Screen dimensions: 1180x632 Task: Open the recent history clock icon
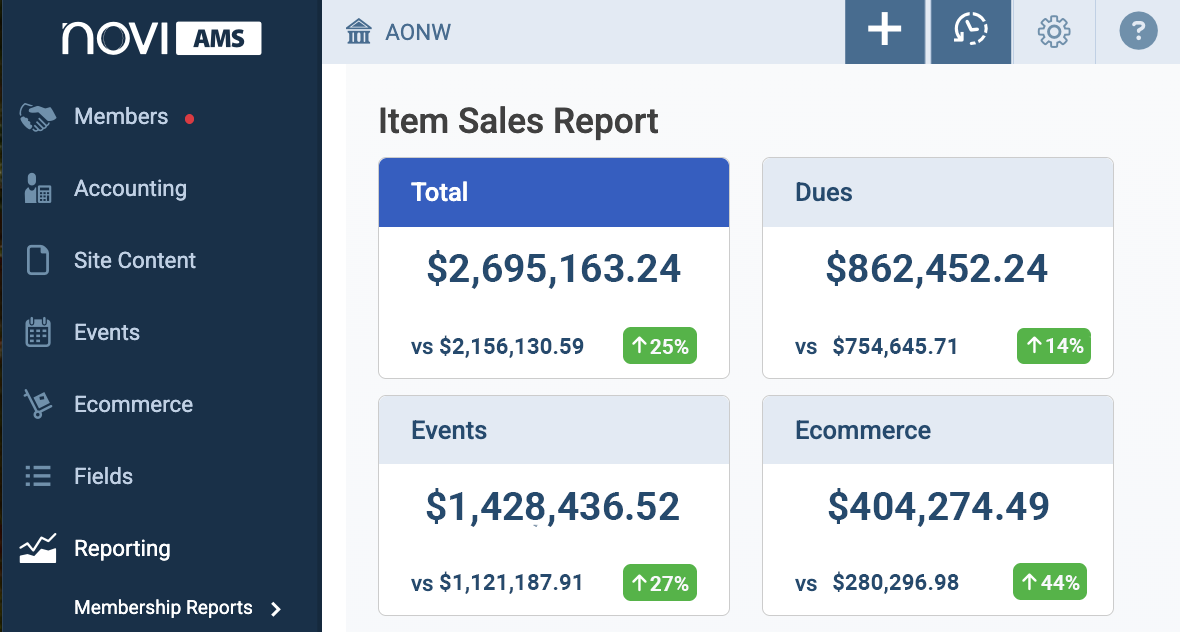971,32
